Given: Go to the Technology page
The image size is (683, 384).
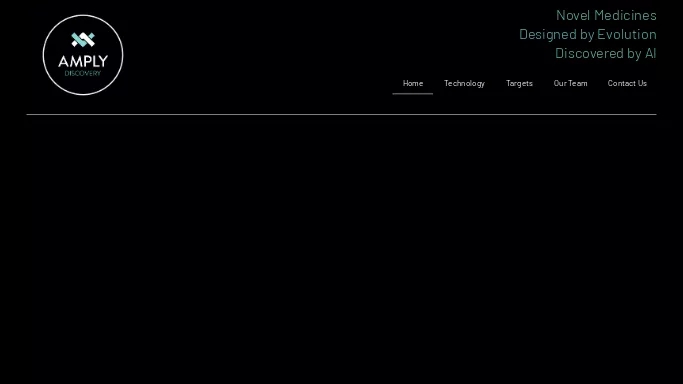Looking at the screenshot, I should [464, 83].
